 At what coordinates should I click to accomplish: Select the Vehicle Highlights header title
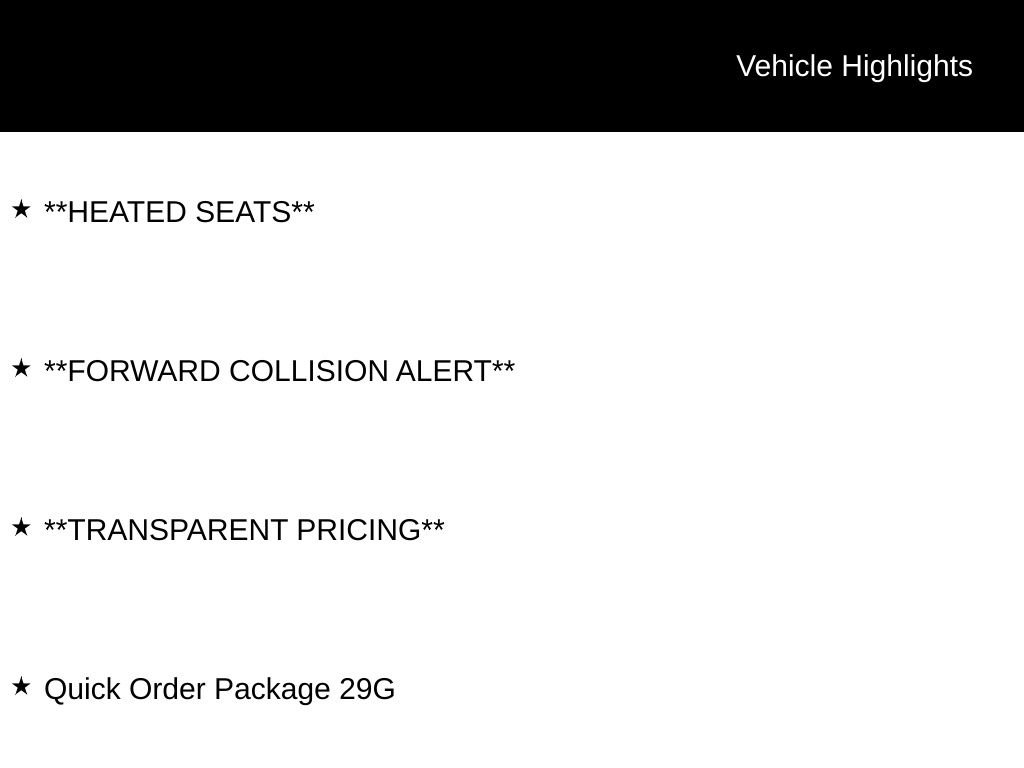point(854,66)
